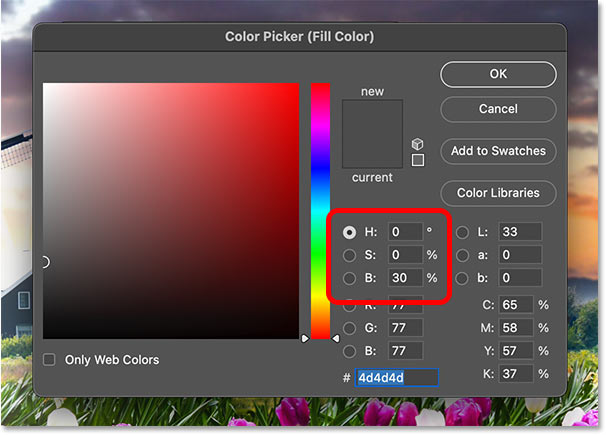
Task: Click the web-safe color square below the cube
Action: [418, 160]
